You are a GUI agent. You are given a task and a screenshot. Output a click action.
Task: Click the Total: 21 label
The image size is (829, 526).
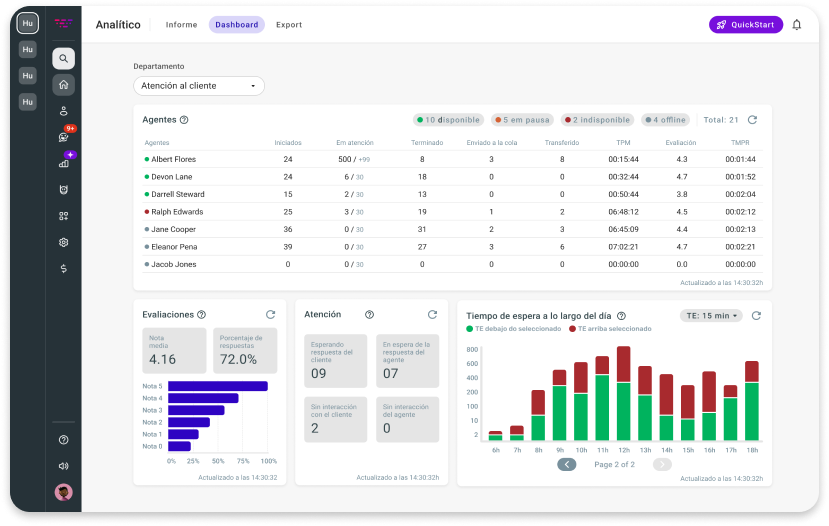(721, 120)
